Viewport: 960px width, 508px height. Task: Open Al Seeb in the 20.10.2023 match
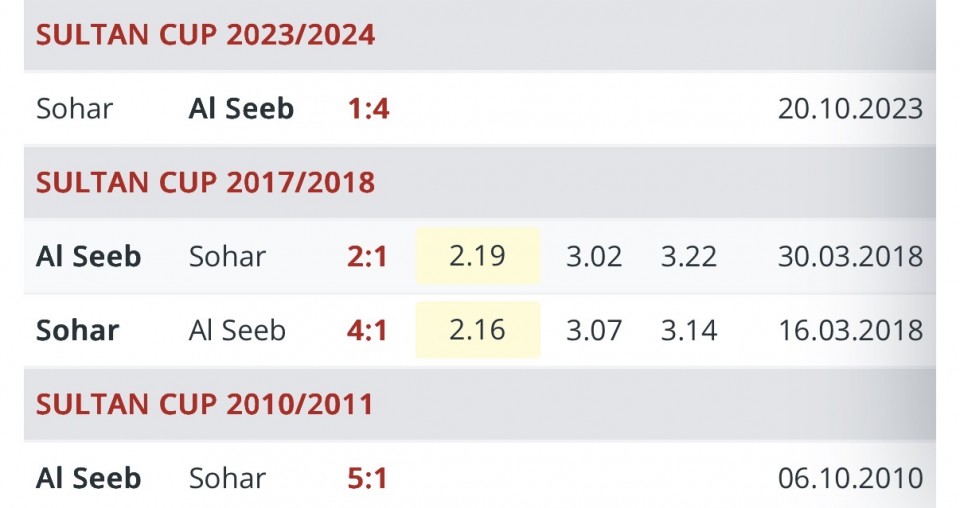point(241,108)
